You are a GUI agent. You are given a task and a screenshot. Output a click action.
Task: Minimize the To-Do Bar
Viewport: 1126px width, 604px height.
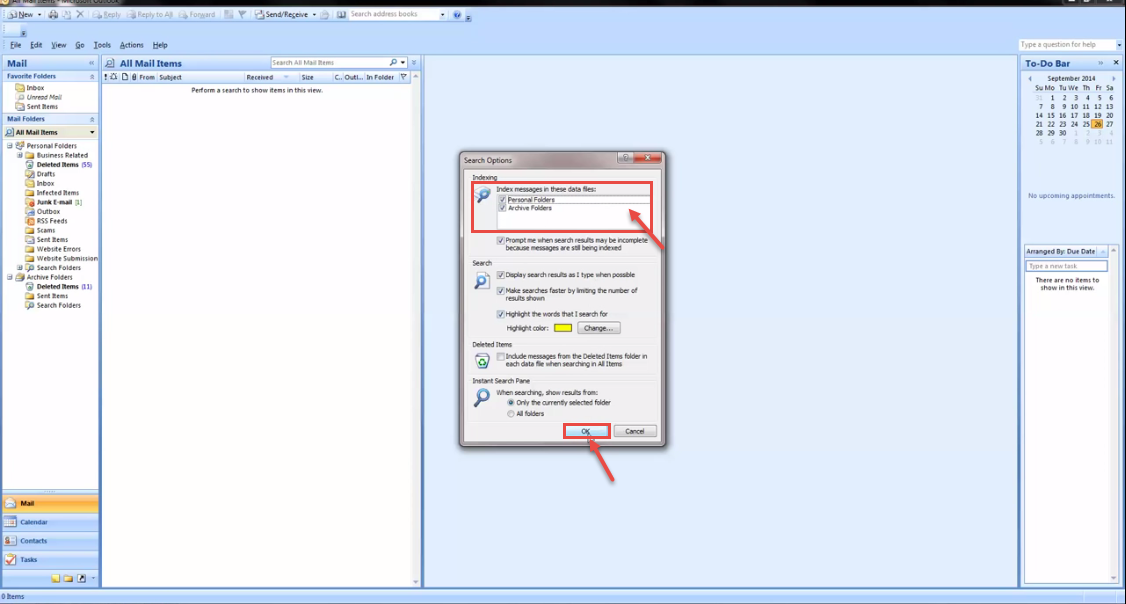click(x=1101, y=63)
